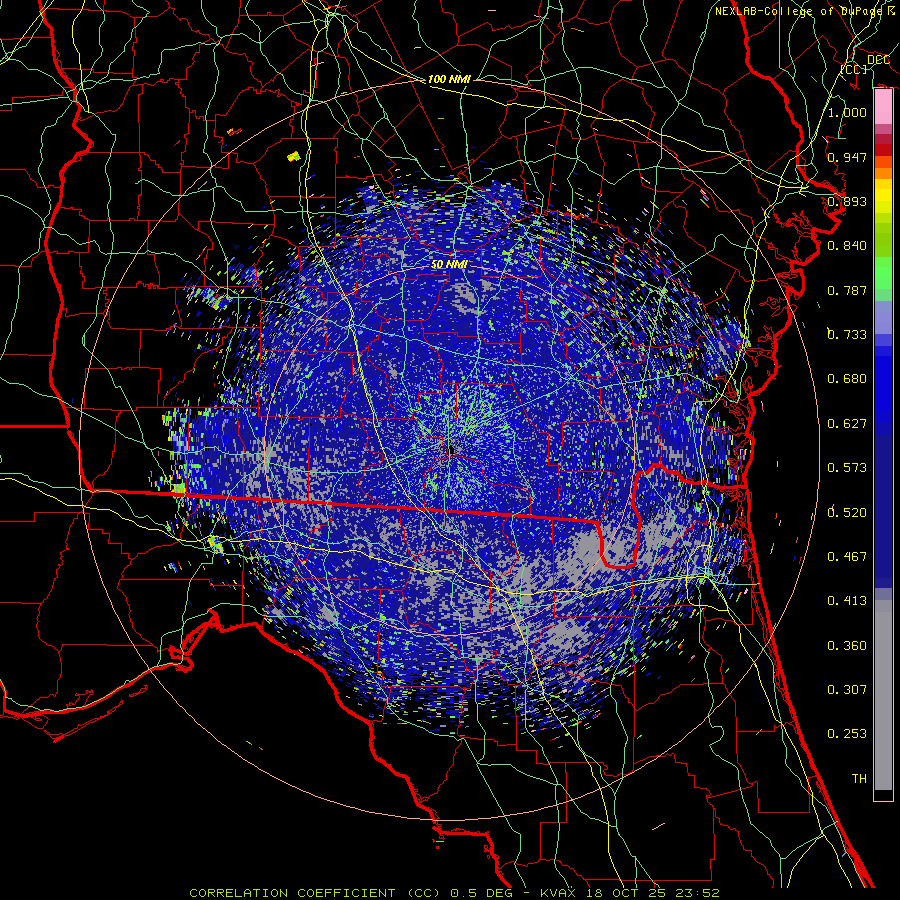Click the DEC label above the color scale

click(x=878, y=60)
